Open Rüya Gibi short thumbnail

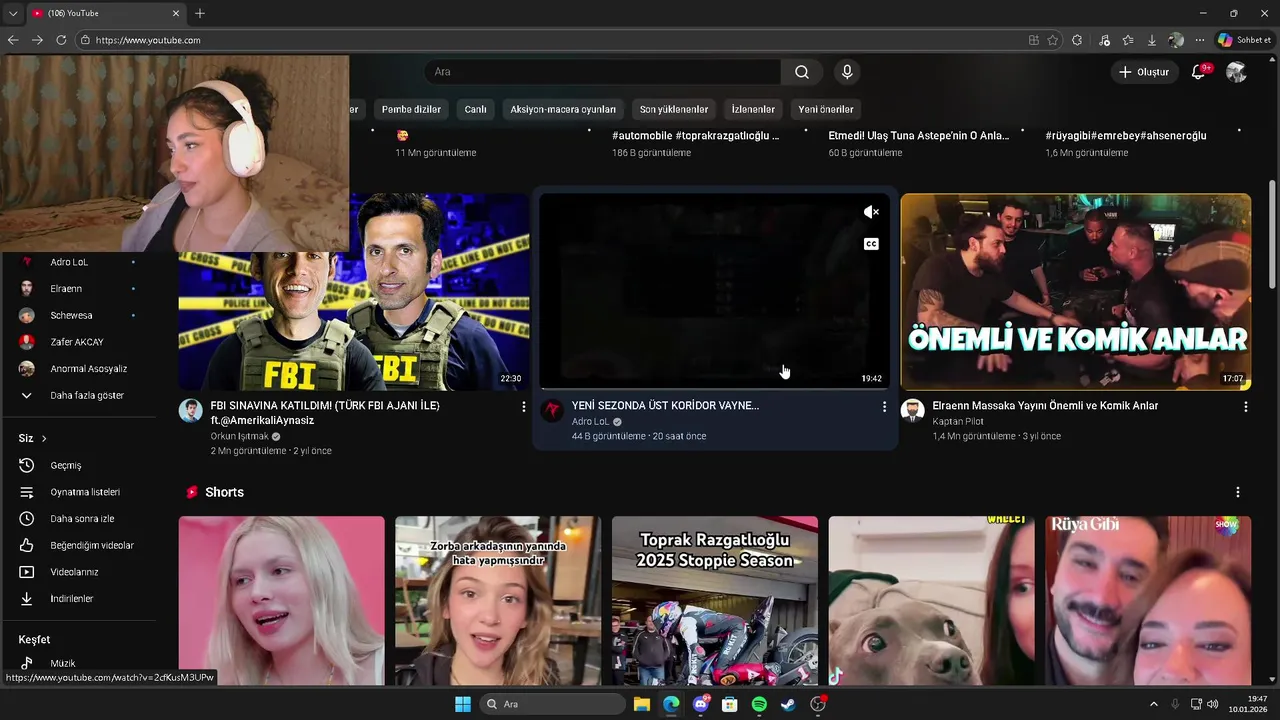[1148, 600]
